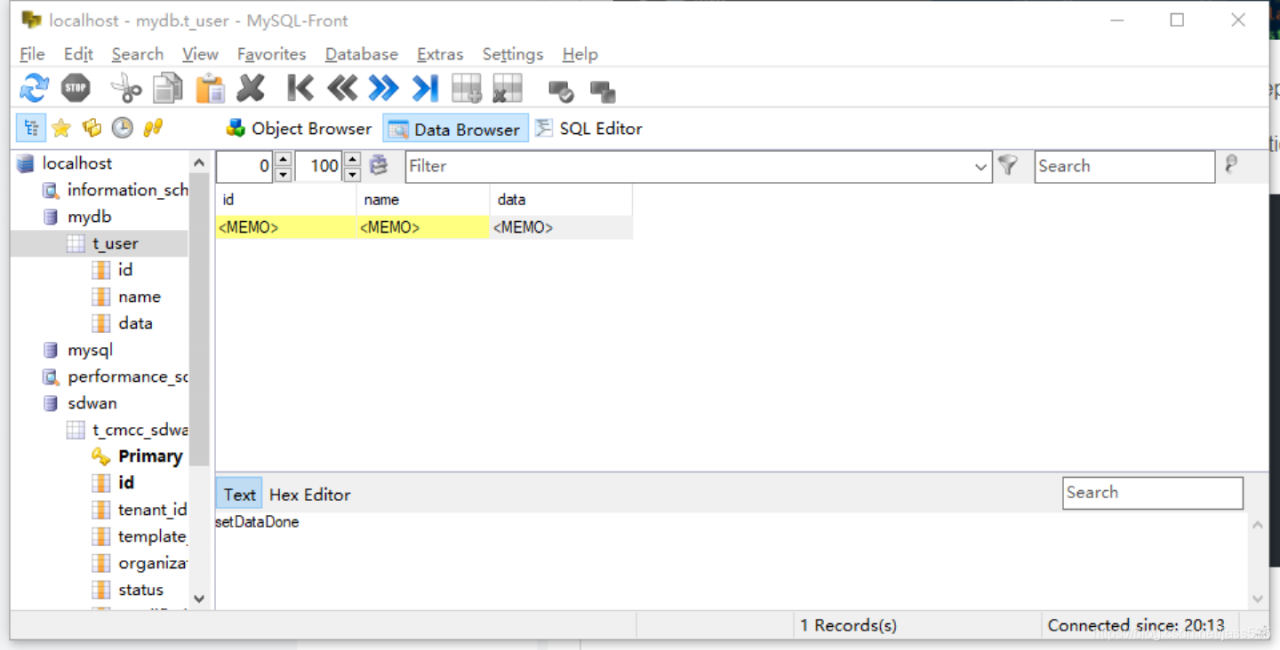The image size is (1280, 650).
Task: Click the Copy icon in toolbar
Action: (x=168, y=89)
